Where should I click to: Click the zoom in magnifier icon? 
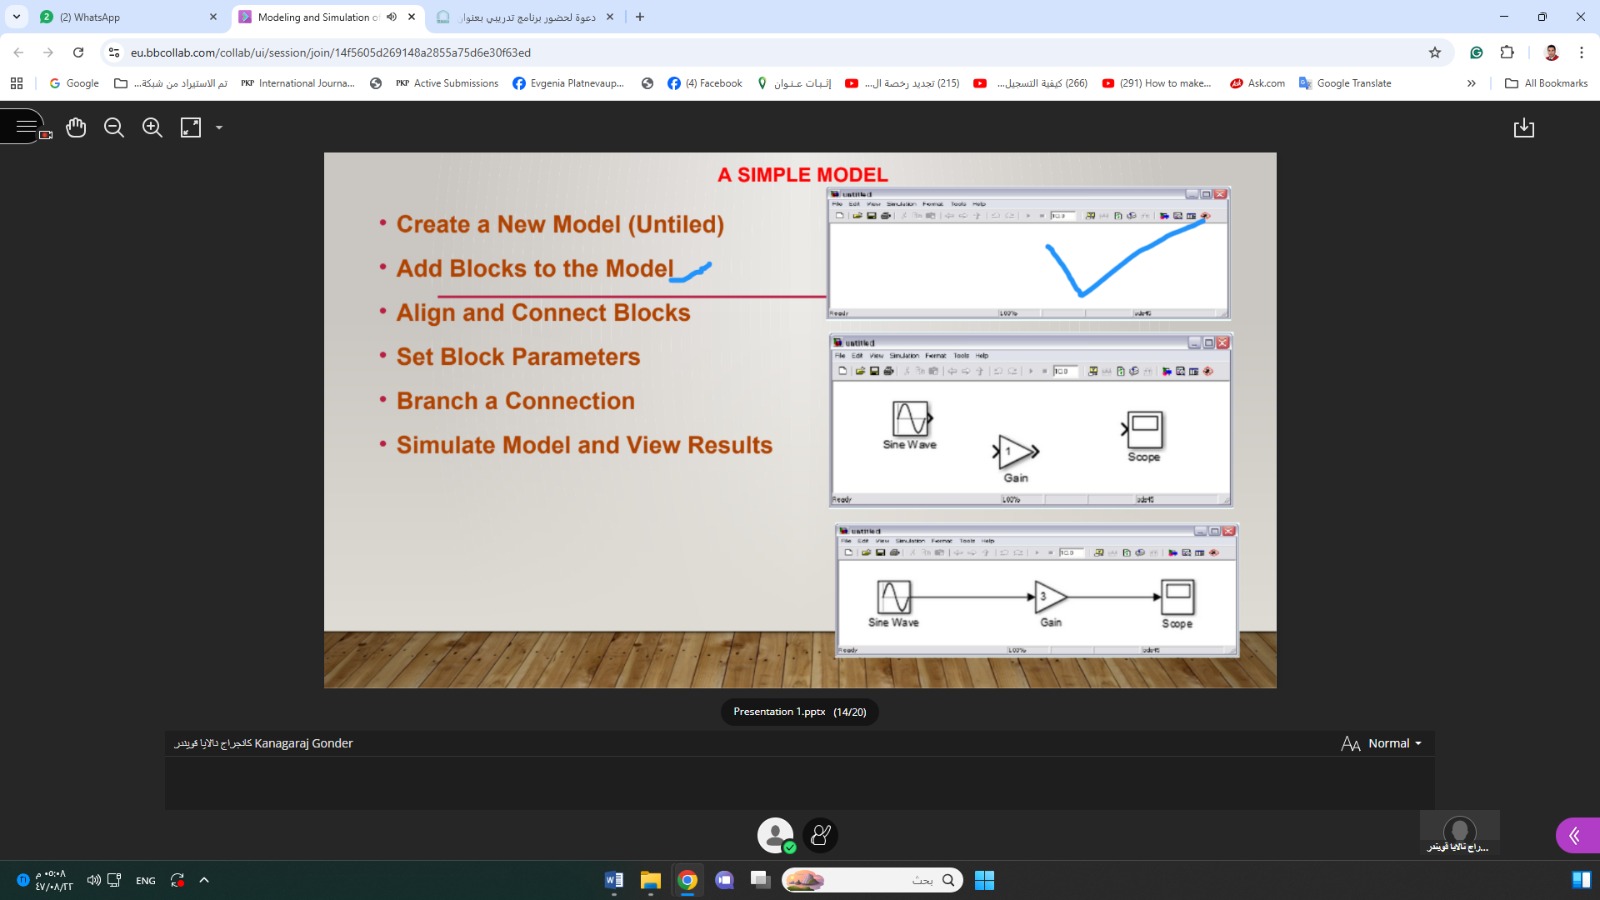(x=152, y=127)
